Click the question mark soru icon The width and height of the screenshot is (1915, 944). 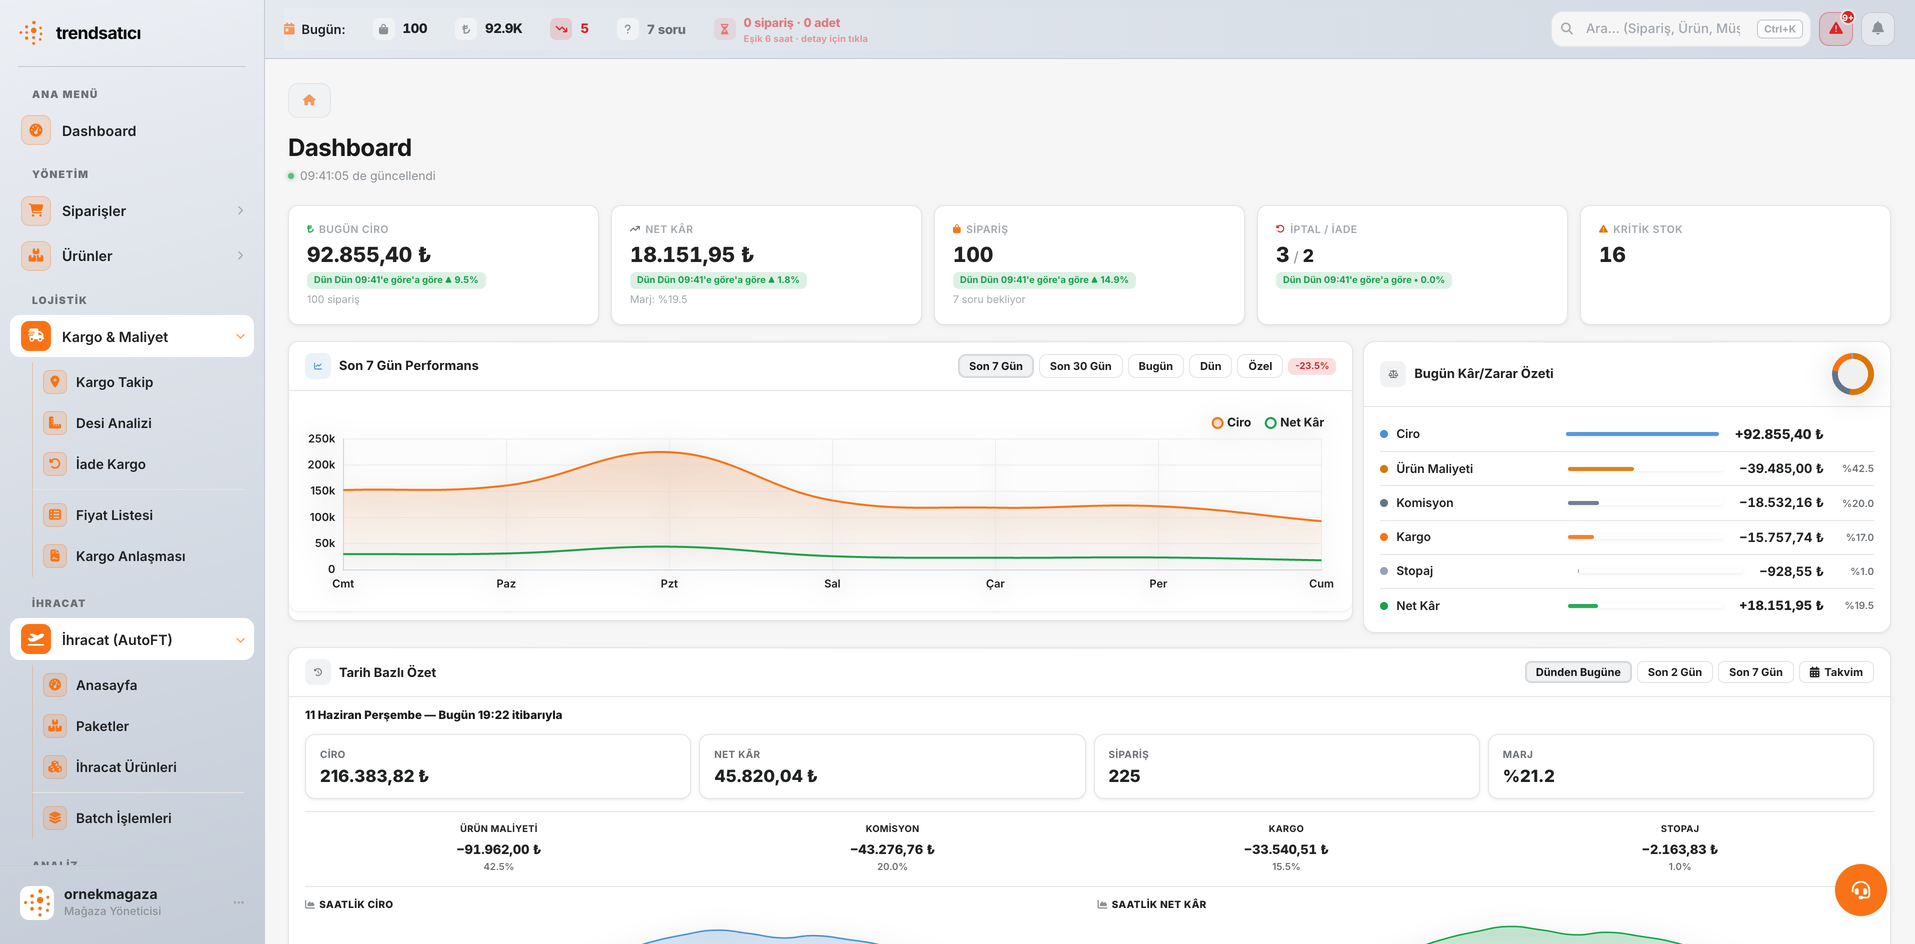[627, 29]
